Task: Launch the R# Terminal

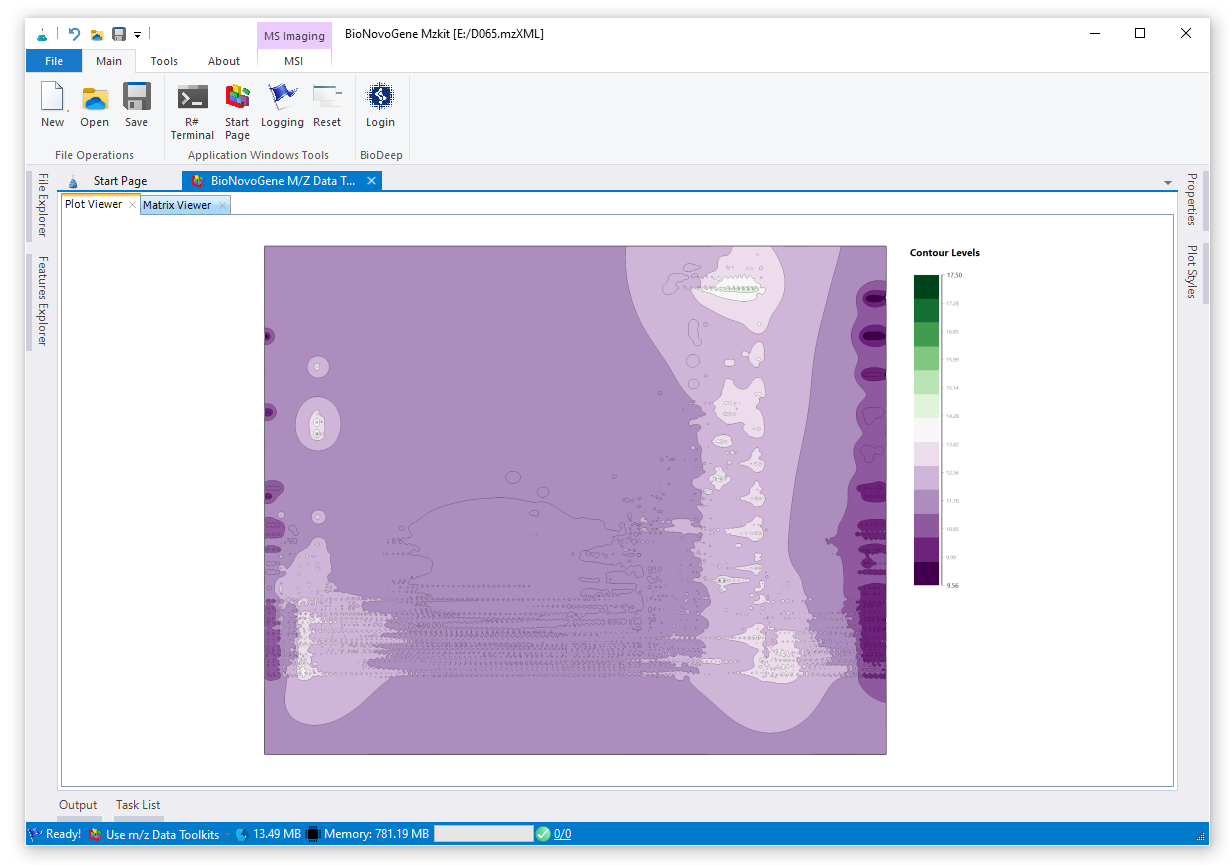Action: (192, 98)
